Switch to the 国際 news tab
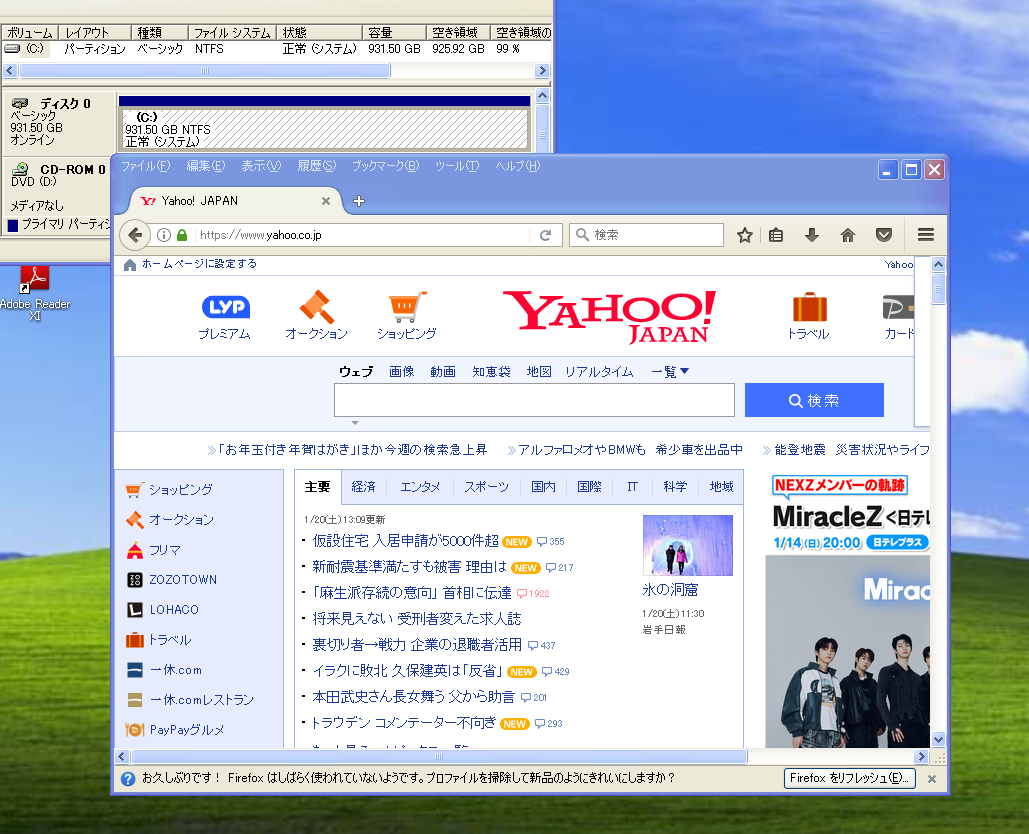This screenshot has height=834, width=1029. pos(589,487)
